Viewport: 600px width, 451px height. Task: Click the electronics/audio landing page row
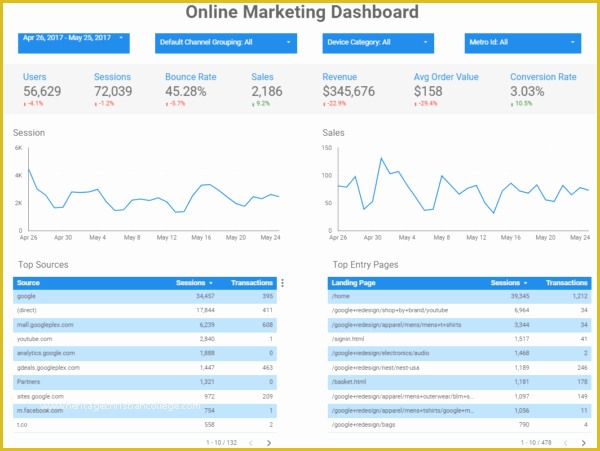[x=459, y=353]
